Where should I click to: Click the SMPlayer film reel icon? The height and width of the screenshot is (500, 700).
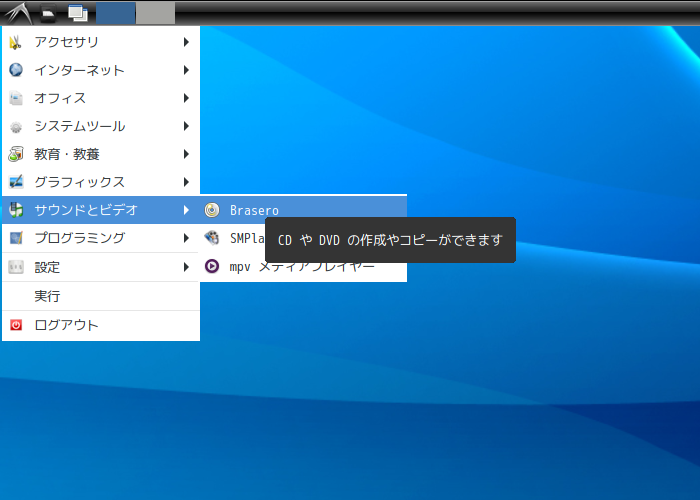coord(212,238)
